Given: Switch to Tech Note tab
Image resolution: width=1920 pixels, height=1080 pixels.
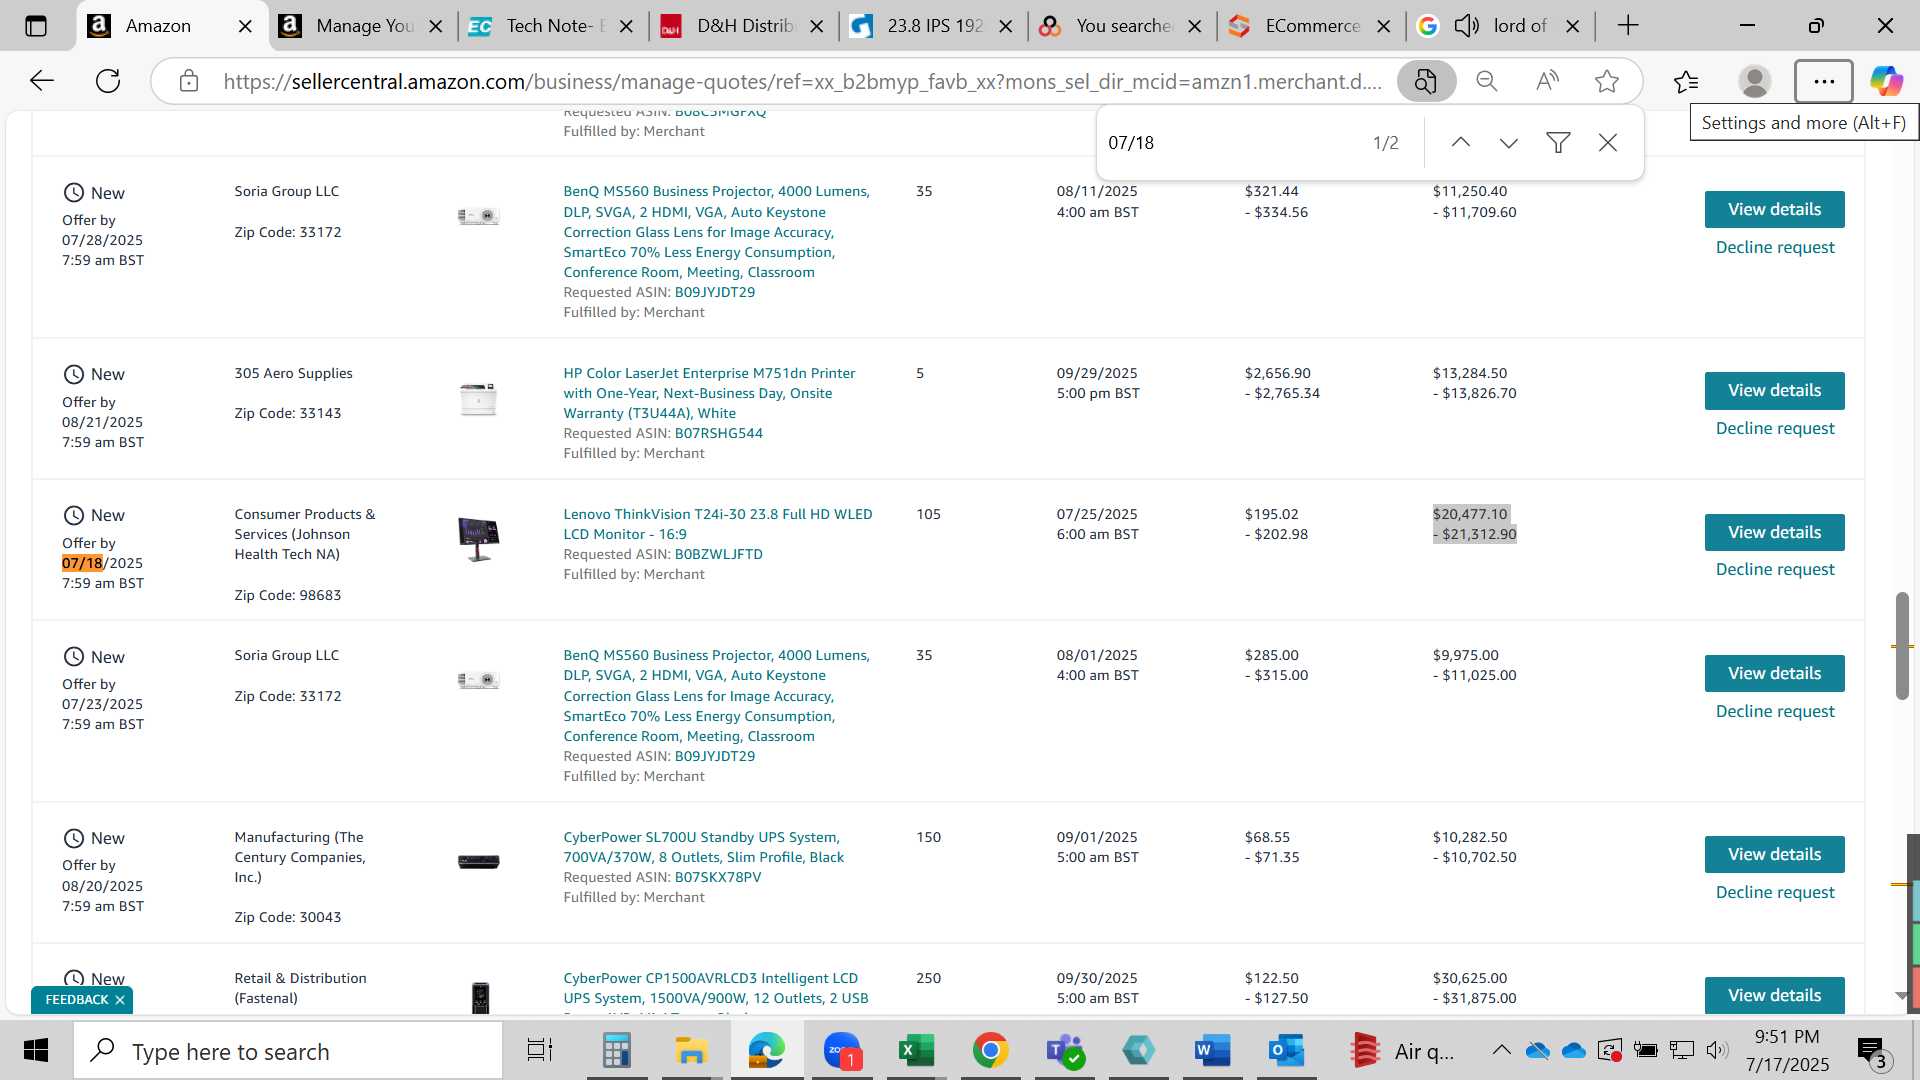Looking at the screenshot, I should [x=553, y=26].
